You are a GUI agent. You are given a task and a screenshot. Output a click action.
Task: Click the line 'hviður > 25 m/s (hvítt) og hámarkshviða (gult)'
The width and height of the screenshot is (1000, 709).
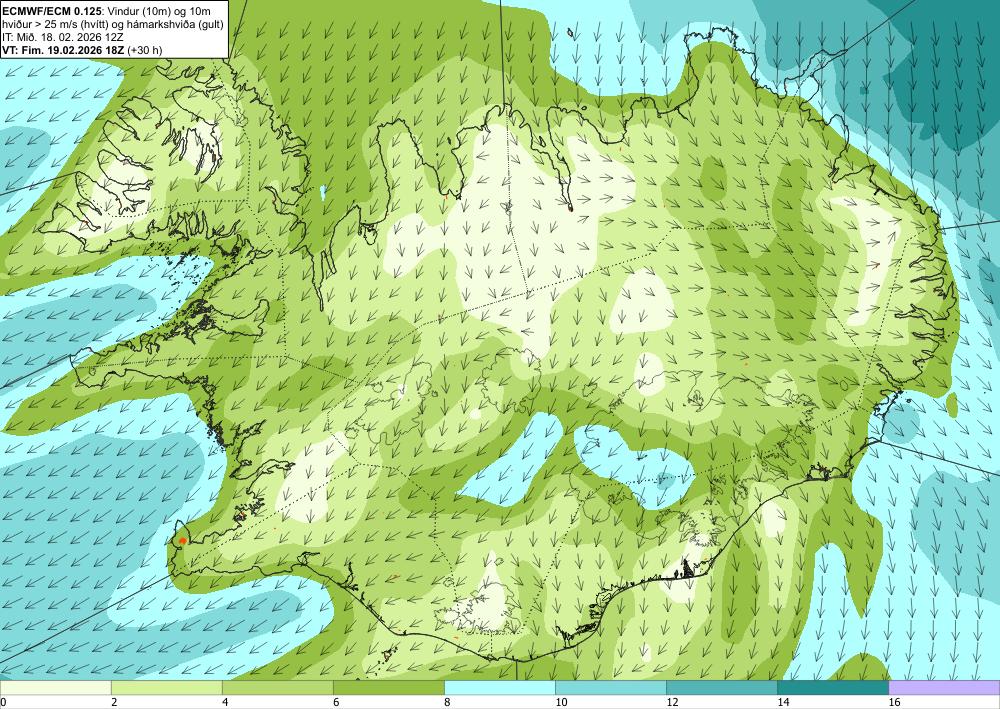coord(112,24)
